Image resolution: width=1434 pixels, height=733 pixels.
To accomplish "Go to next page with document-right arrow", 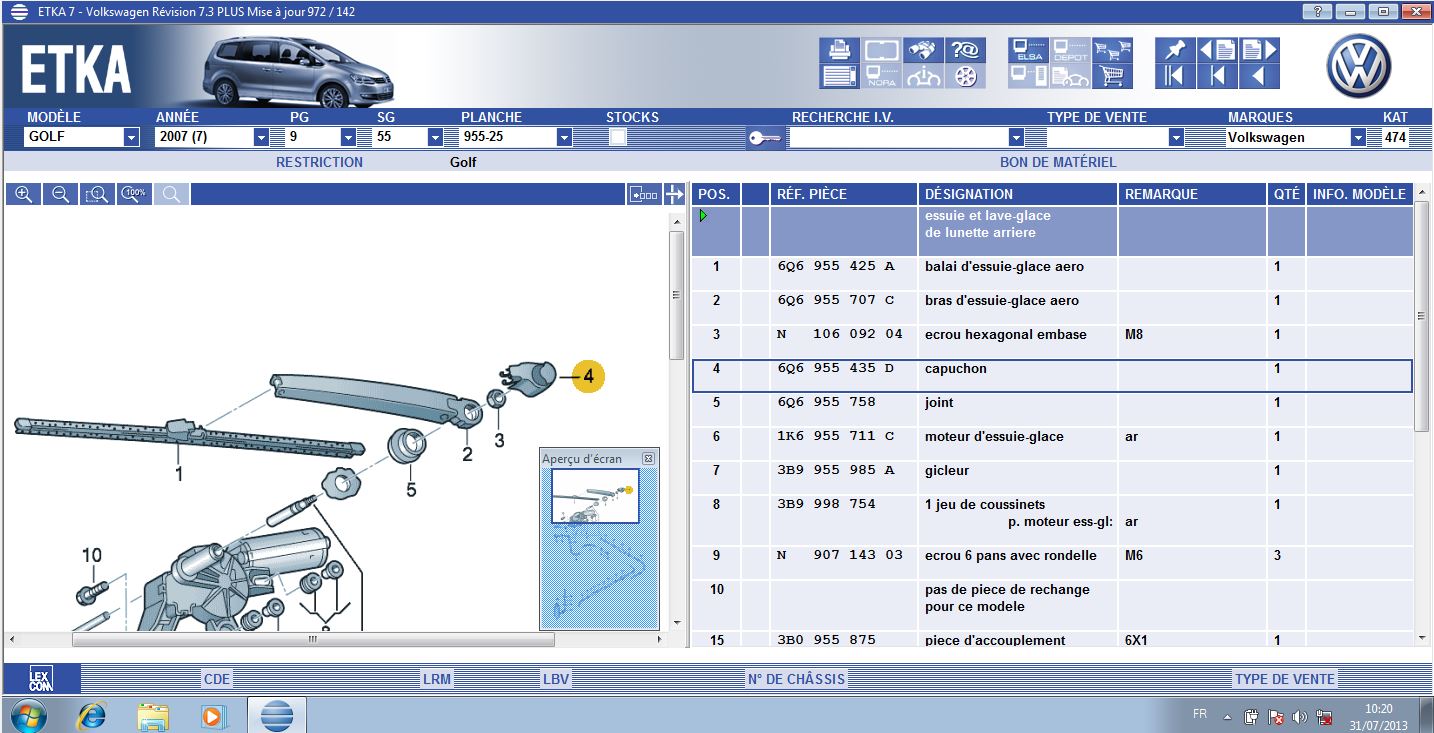I will pos(1259,50).
